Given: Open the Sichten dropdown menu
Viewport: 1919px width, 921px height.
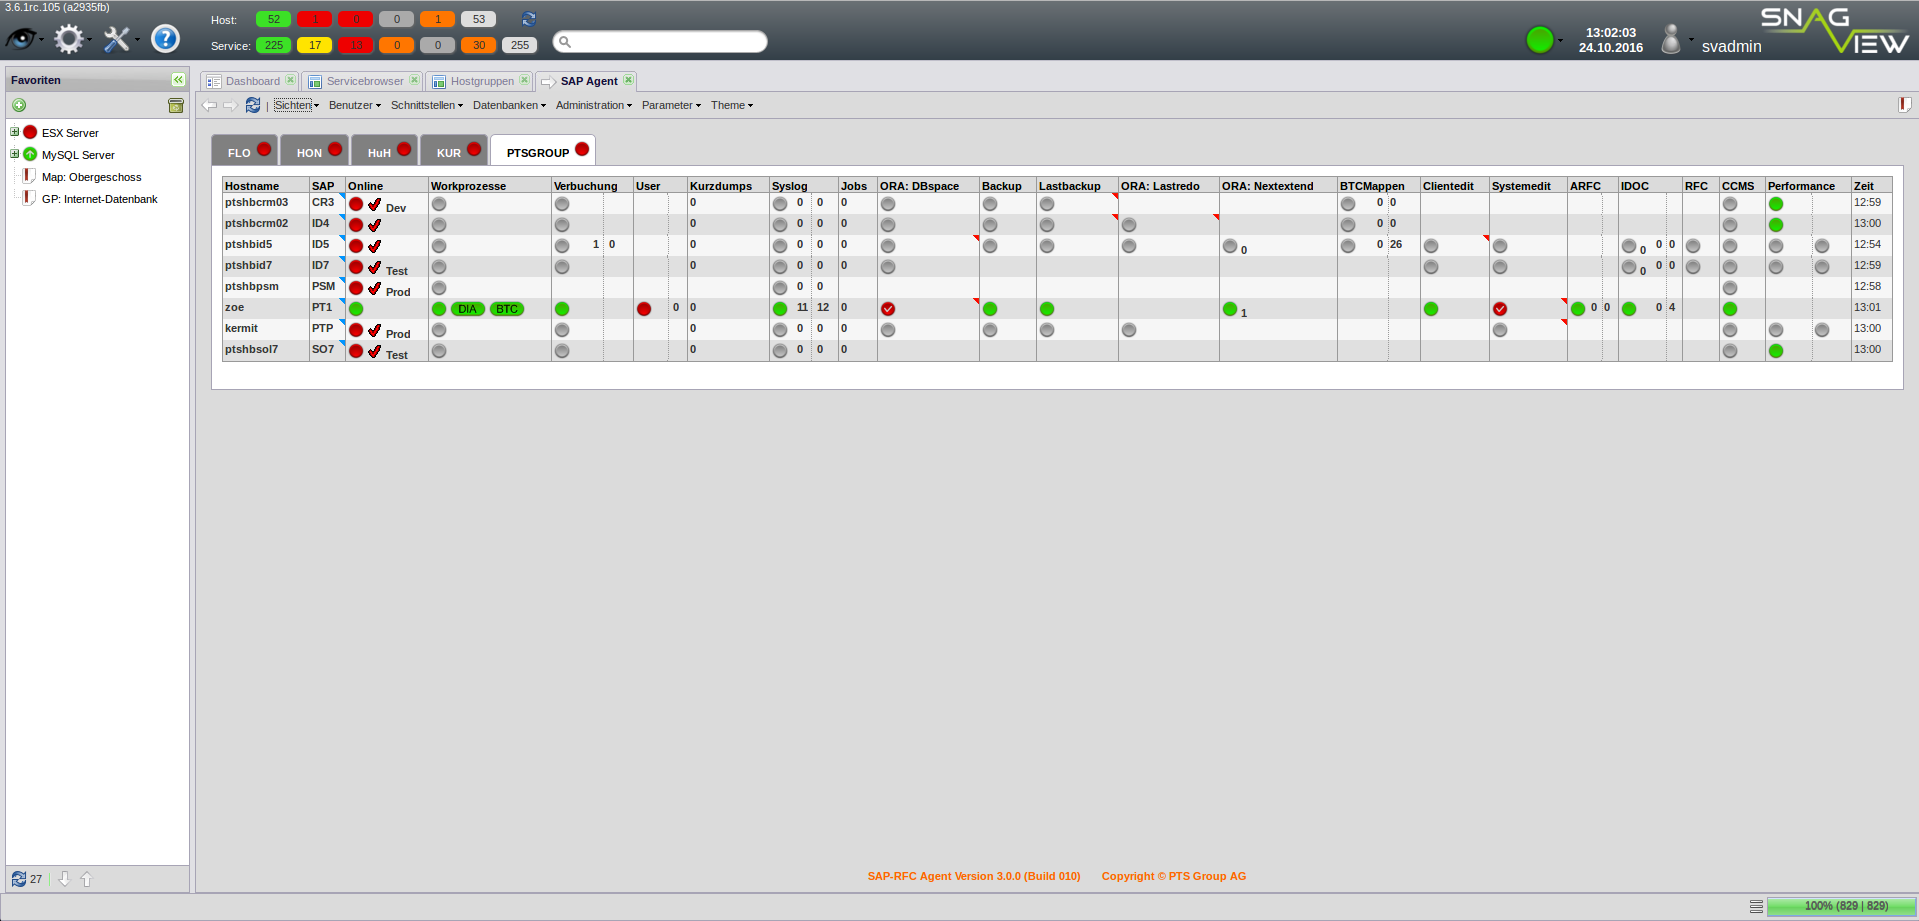Looking at the screenshot, I should 296,105.
